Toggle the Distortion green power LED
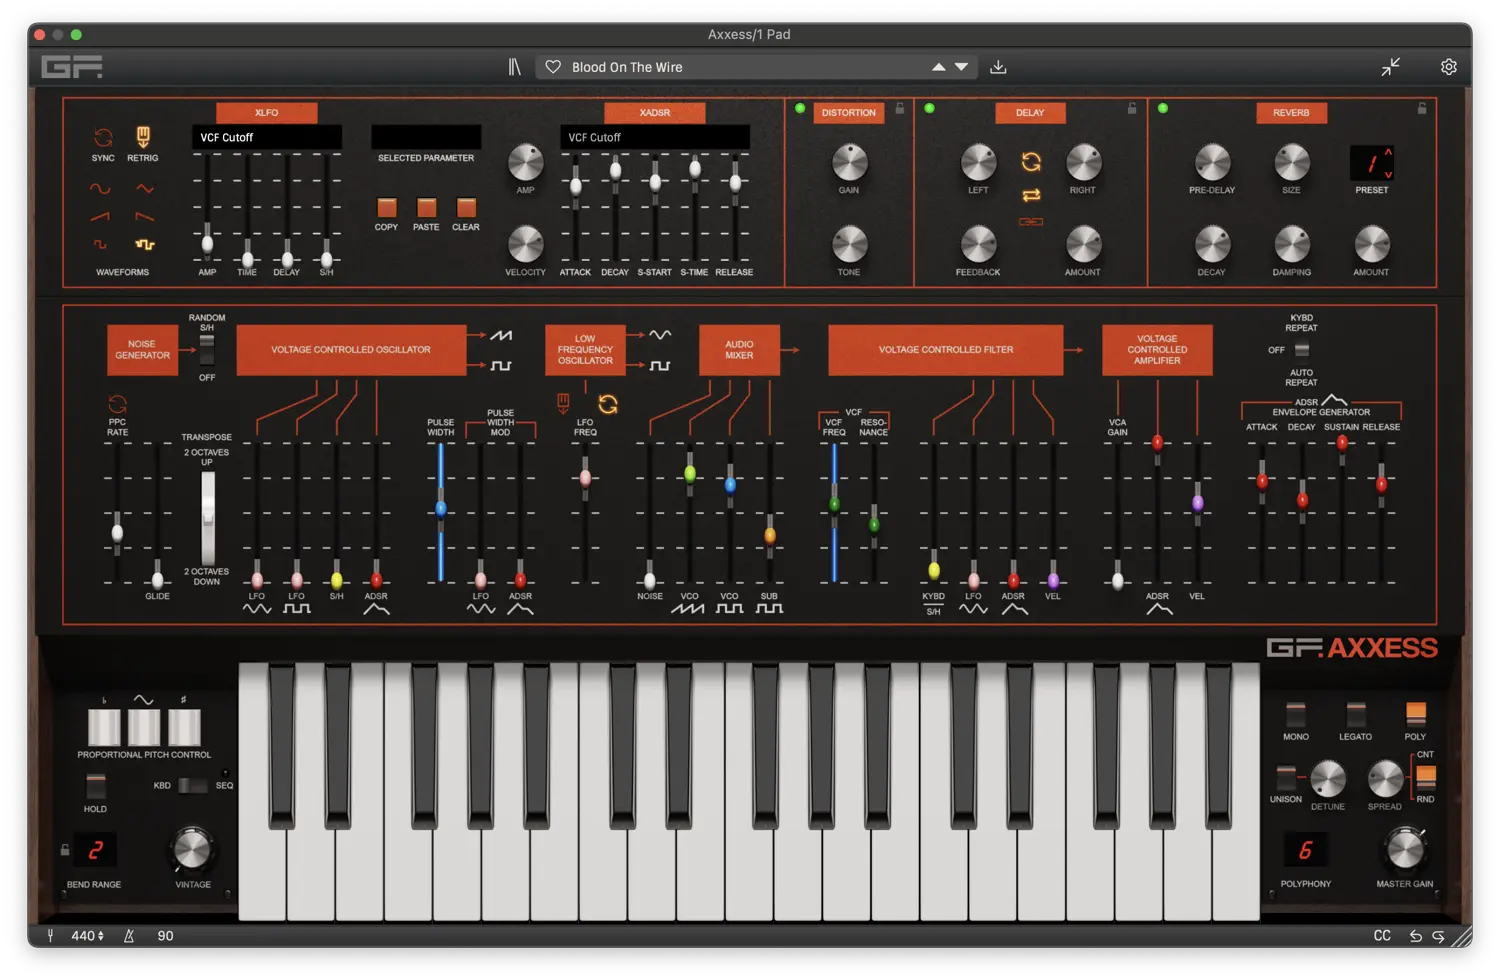1500x980 pixels. 800,109
